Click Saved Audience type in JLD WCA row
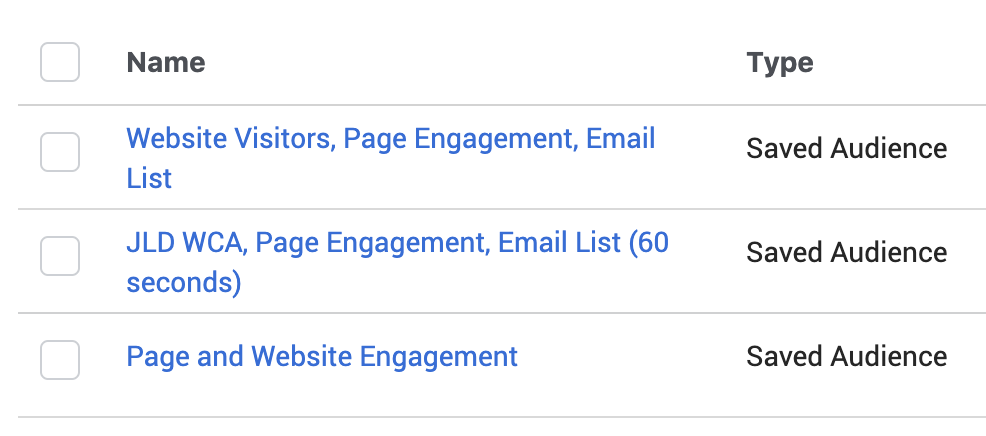This screenshot has width=986, height=436. (846, 253)
